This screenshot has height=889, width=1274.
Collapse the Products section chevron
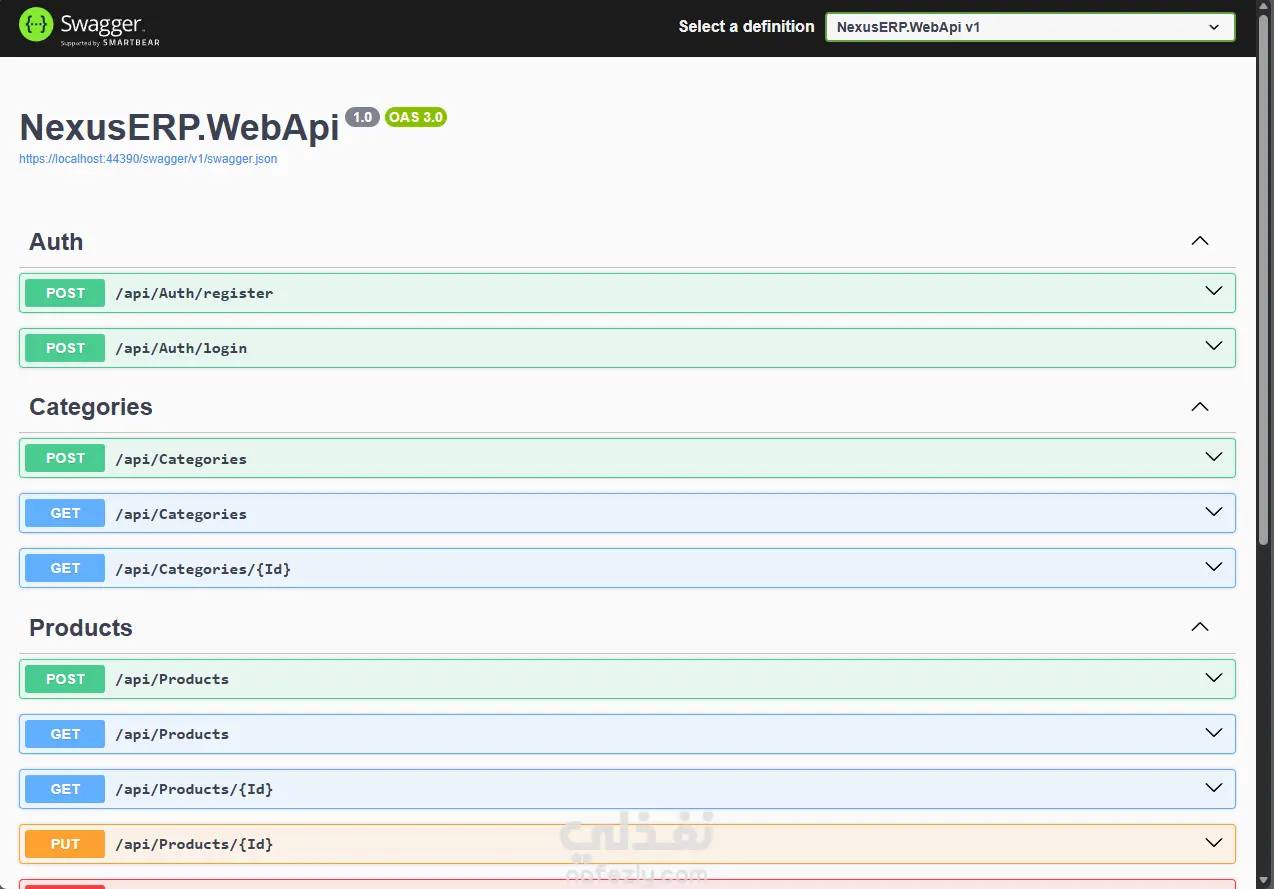(x=1200, y=627)
